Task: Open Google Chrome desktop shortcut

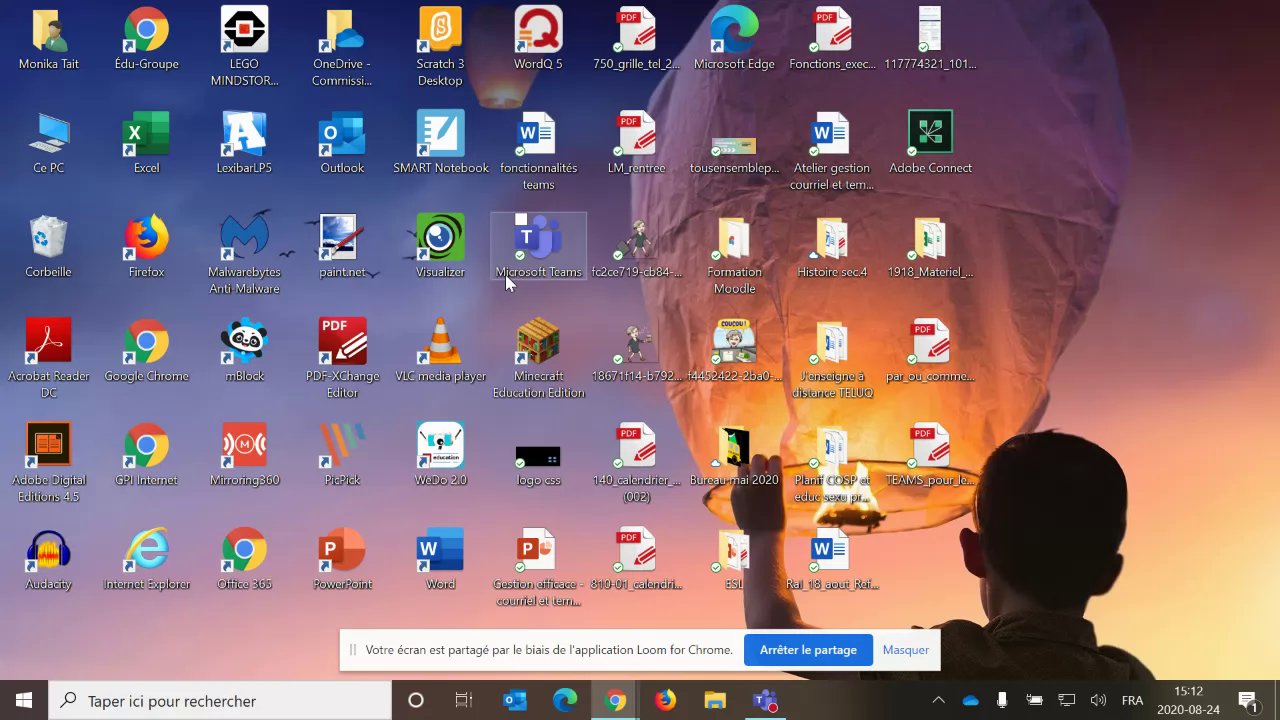Action: click(146, 352)
